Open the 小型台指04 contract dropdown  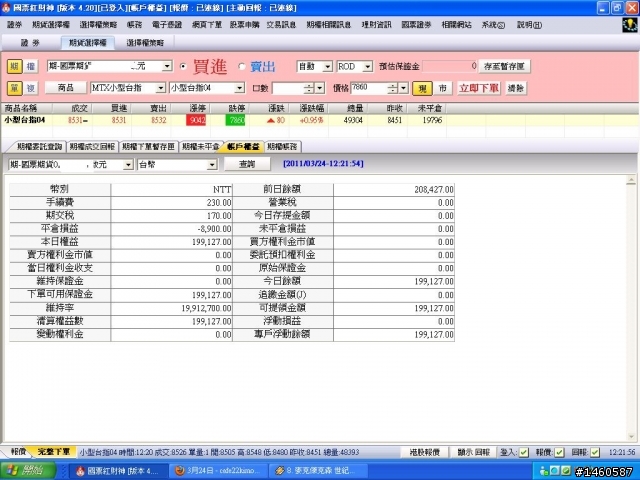point(240,88)
